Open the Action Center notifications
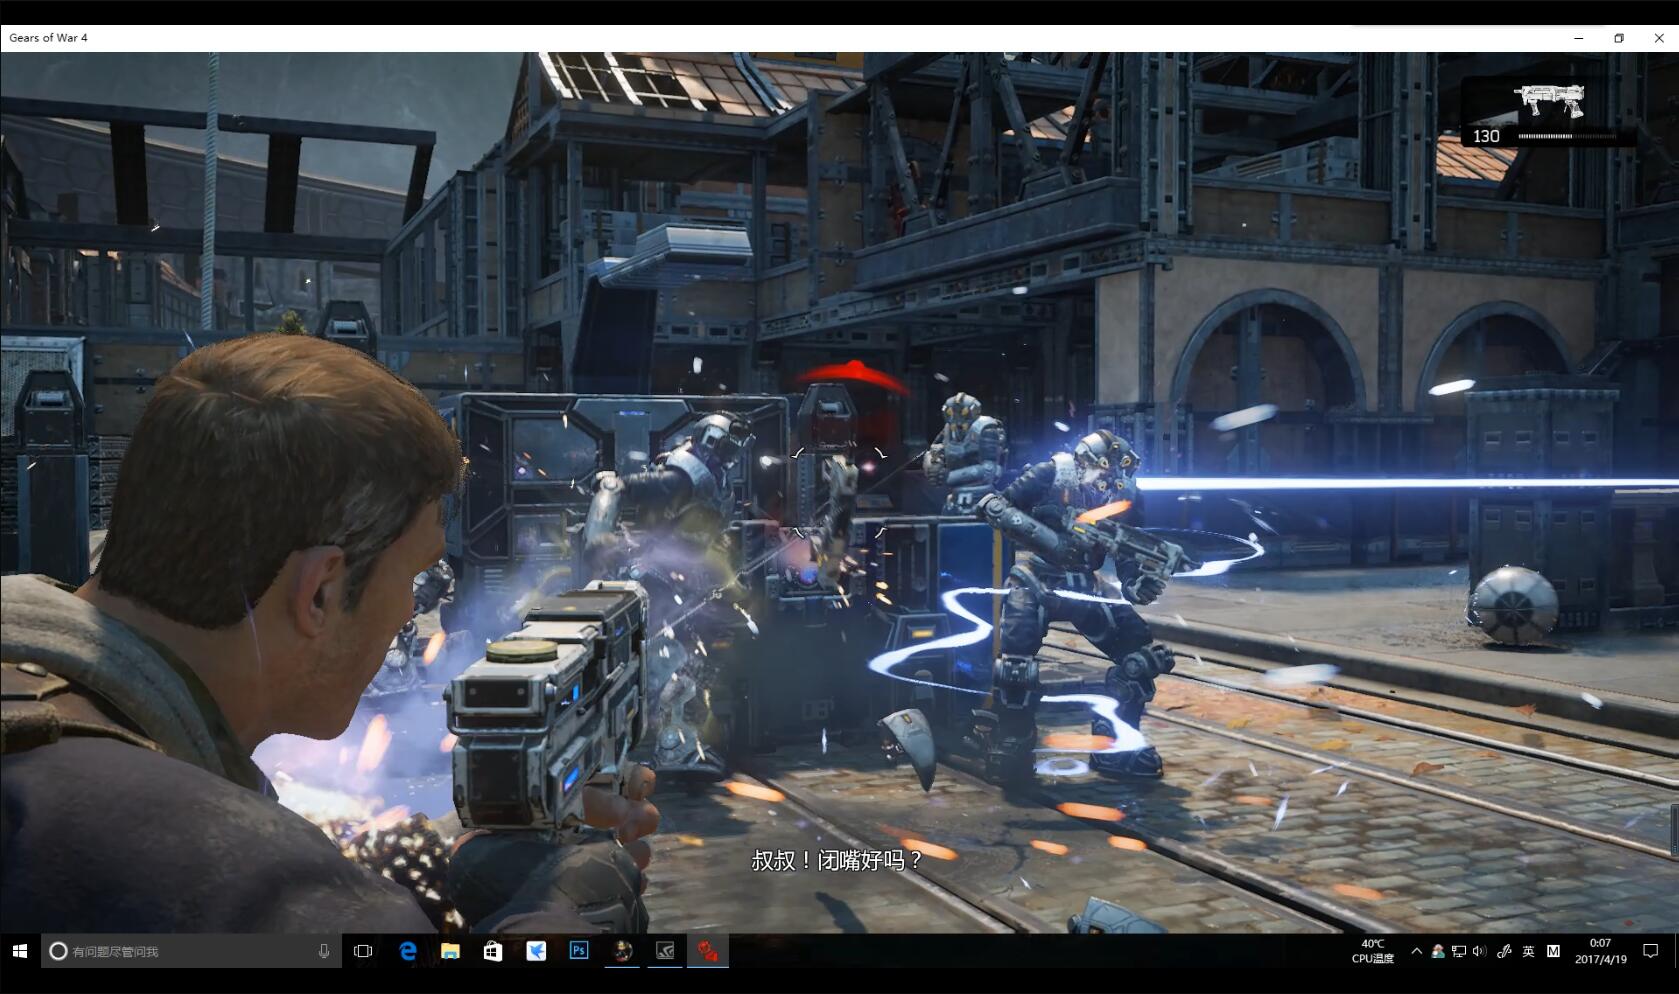1679x994 pixels. point(1651,951)
